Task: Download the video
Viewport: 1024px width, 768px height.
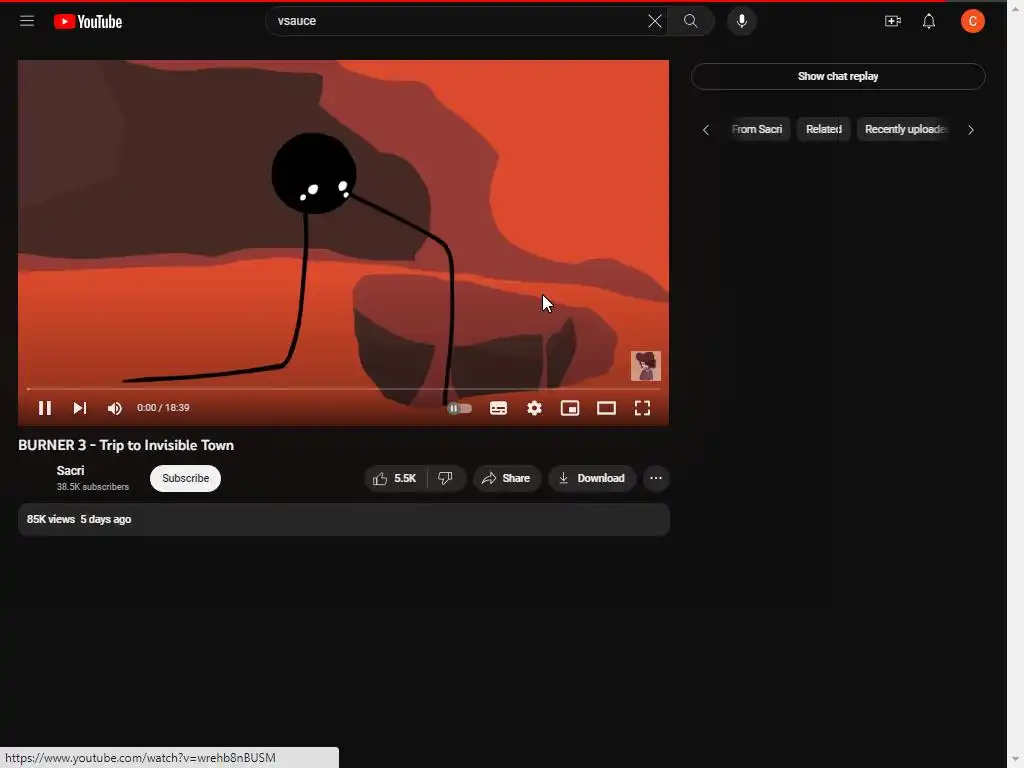Action: click(592, 479)
